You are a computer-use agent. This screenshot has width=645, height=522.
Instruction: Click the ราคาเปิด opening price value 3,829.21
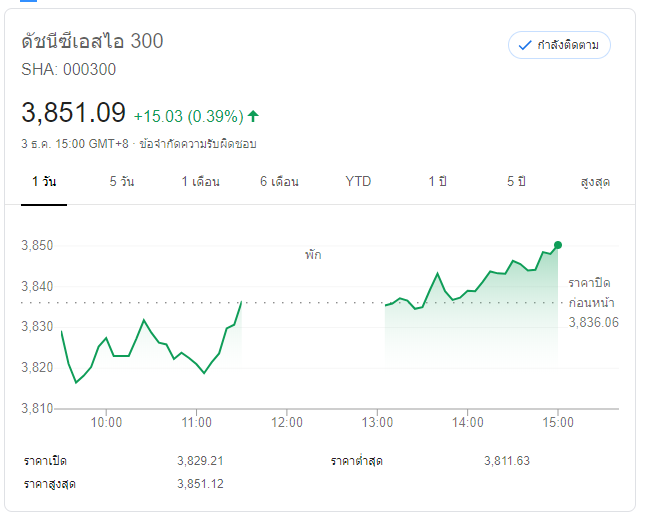pos(199,461)
